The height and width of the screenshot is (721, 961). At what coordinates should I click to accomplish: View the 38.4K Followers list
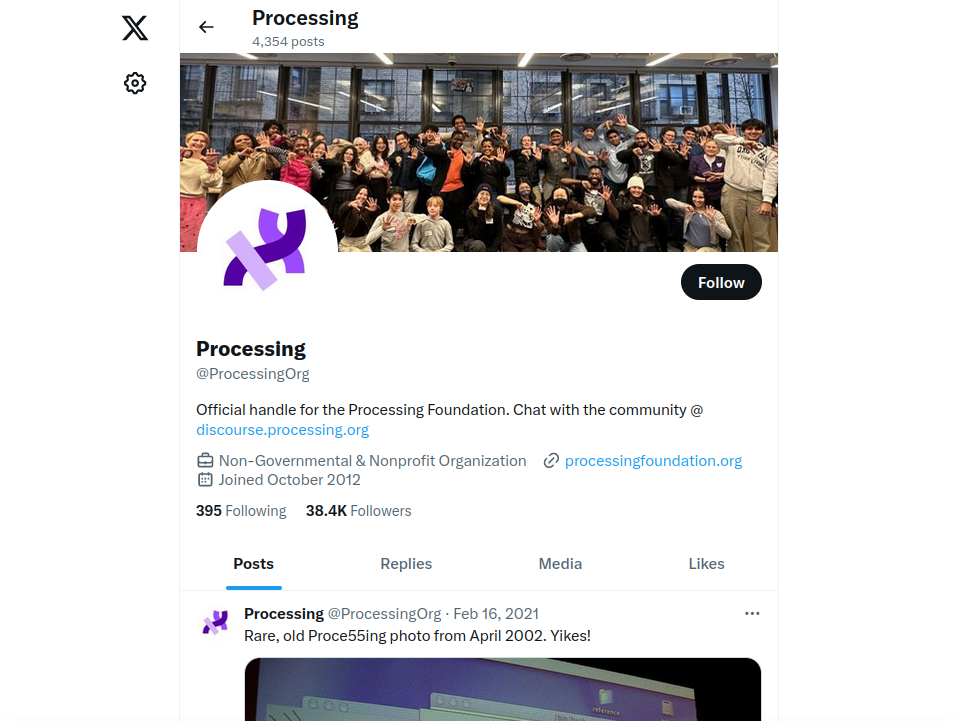click(359, 511)
